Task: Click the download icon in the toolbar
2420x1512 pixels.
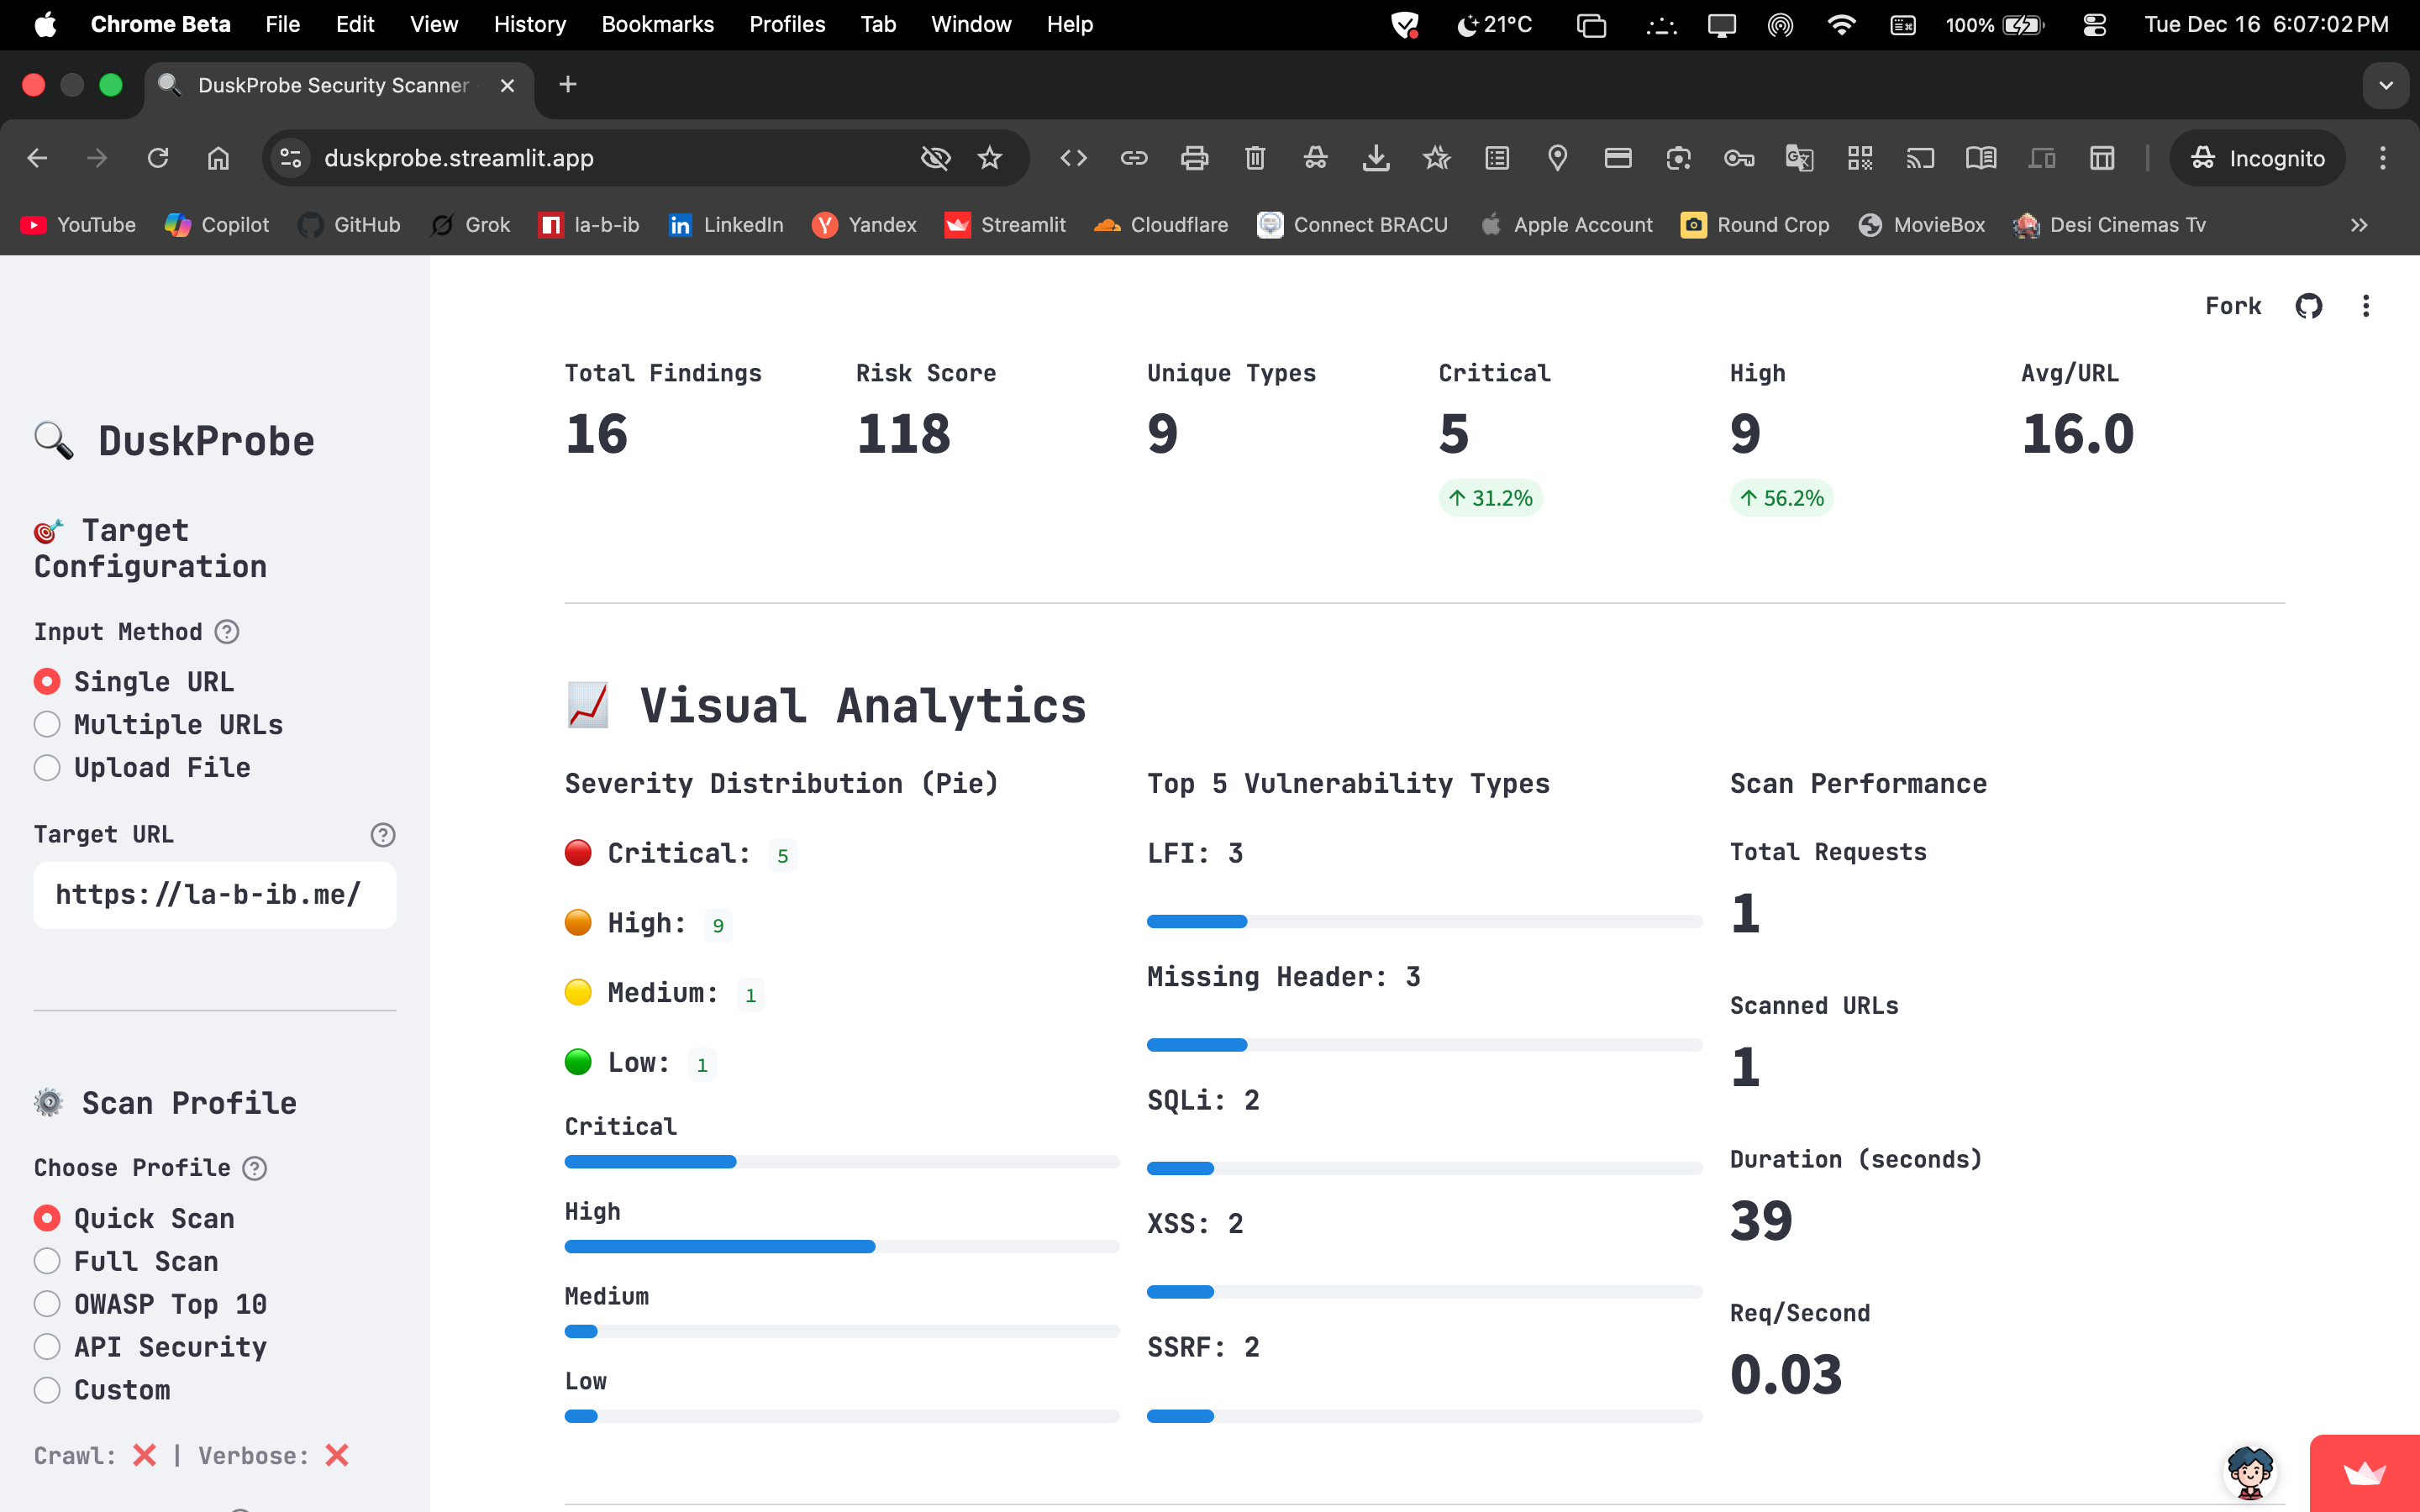Action: click(1376, 158)
